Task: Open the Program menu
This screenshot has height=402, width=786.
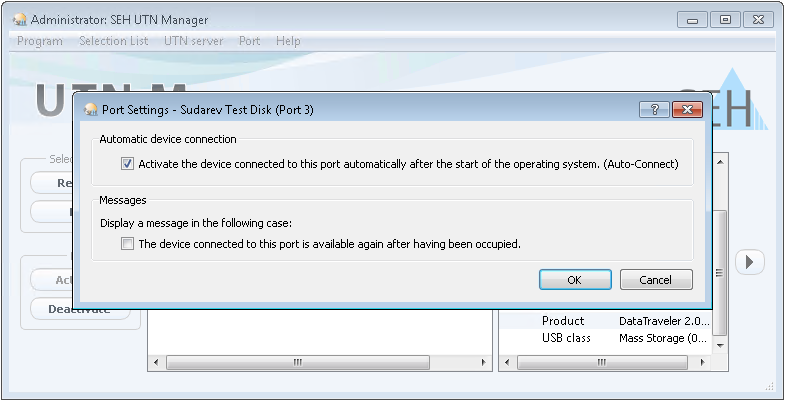Action: 40,41
